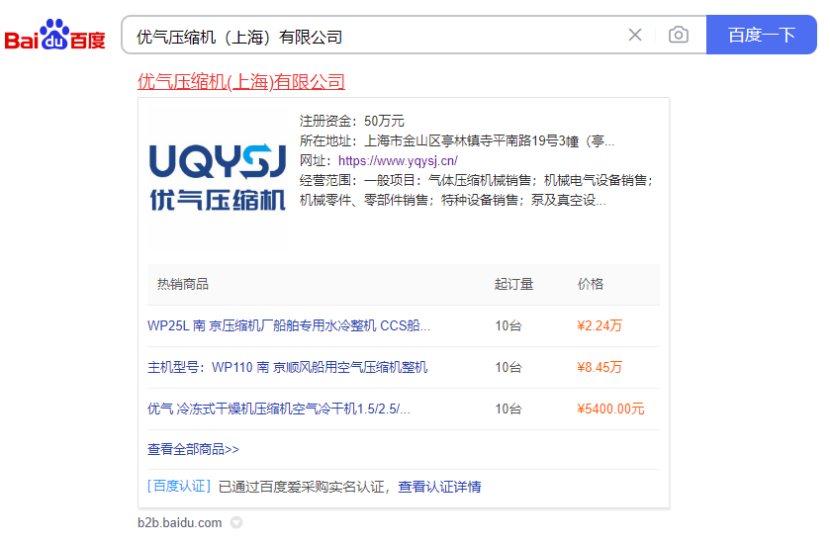This screenshot has height=546, width=830.
Task: Expand the dropdown arrow beside b2b.baidu.com
Action: coord(236,523)
